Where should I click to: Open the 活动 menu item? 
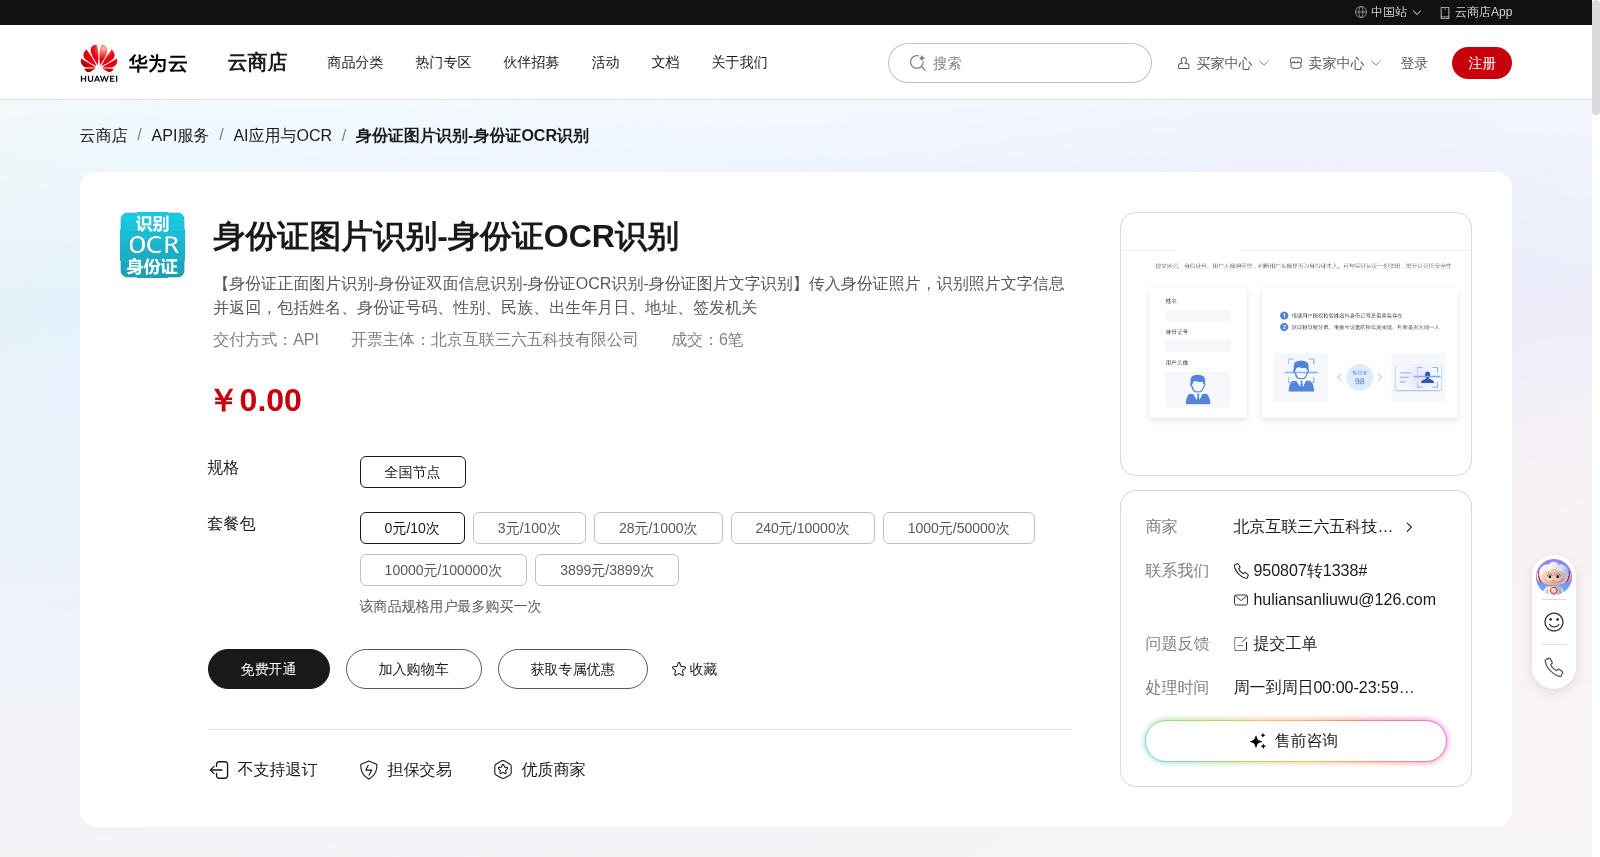[x=605, y=62]
